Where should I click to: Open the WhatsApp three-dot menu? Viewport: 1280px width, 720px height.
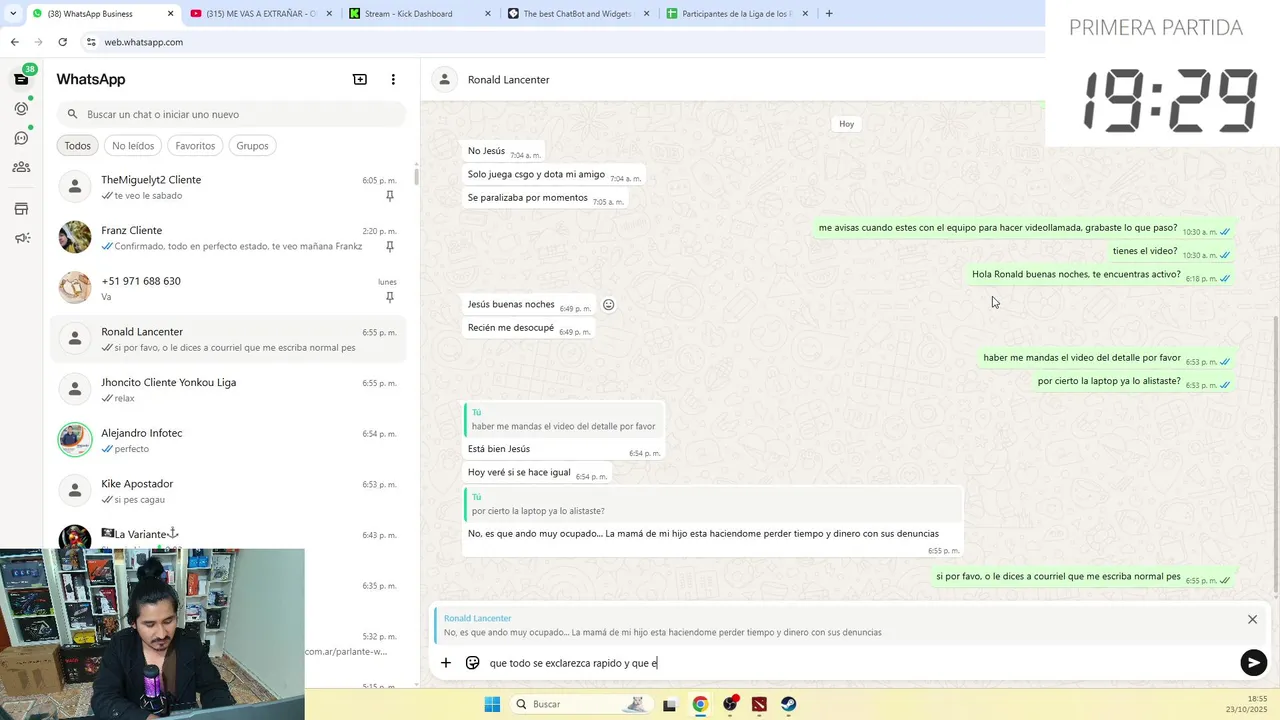393,79
